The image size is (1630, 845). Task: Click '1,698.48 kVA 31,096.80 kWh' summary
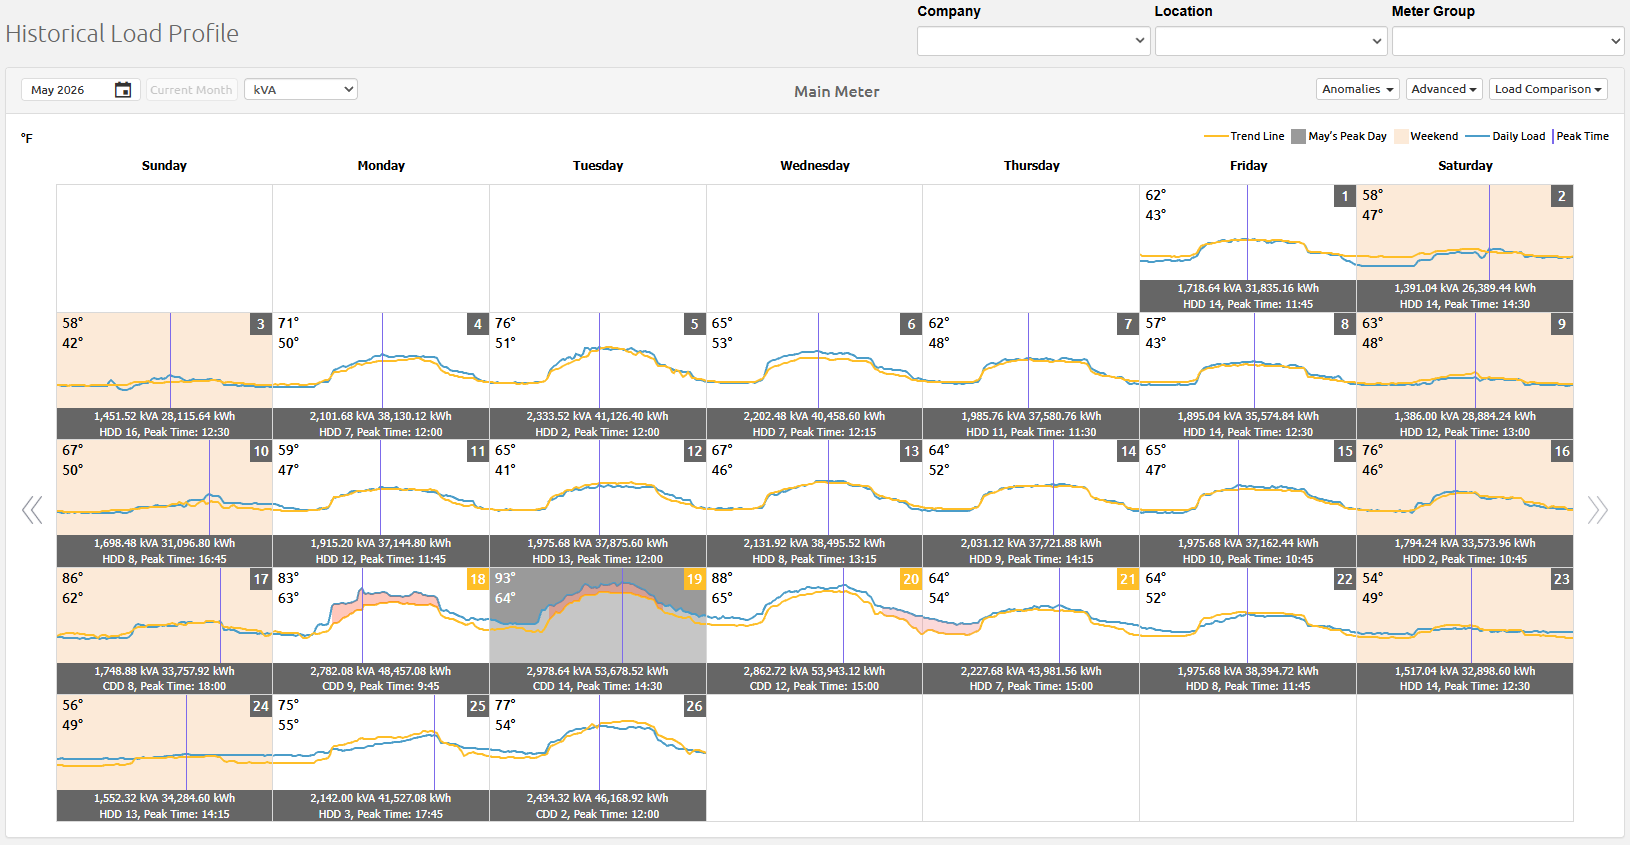tap(165, 543)
